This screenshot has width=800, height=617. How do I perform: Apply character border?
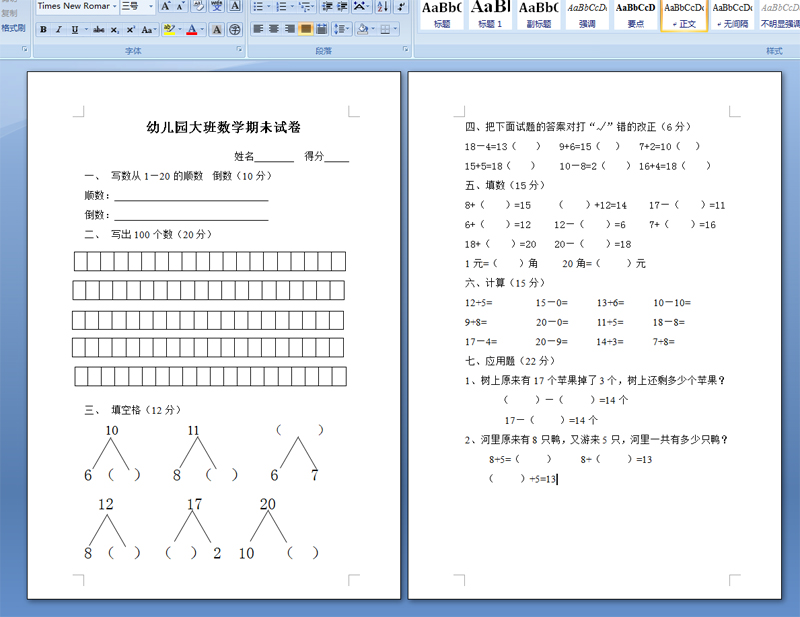coord(235,7)
